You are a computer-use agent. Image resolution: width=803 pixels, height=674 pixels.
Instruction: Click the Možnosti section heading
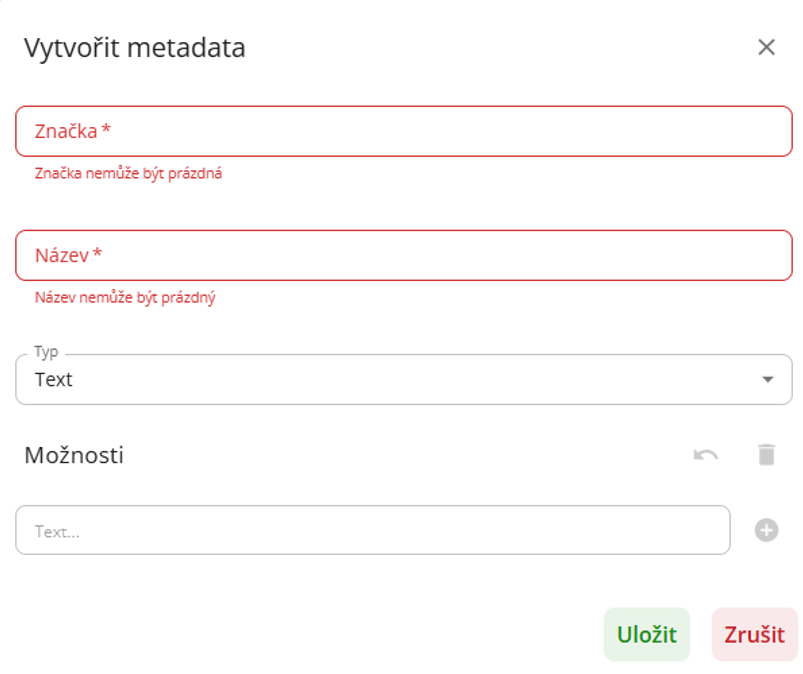74,455
